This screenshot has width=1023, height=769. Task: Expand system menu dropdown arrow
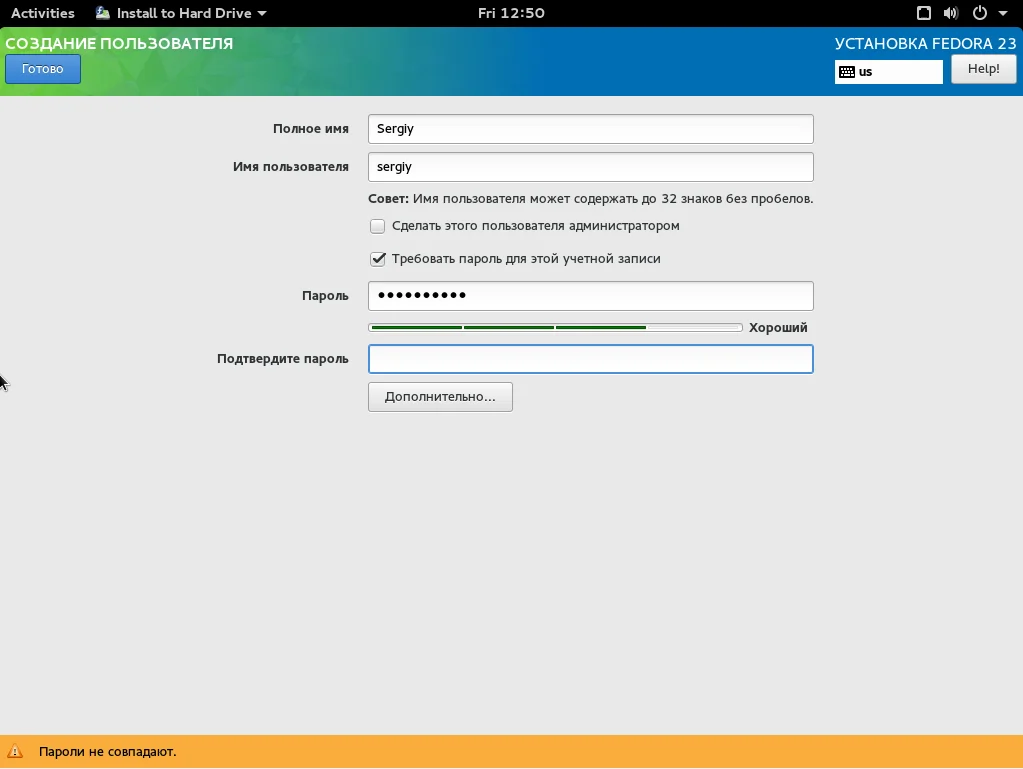(1003, 13)
